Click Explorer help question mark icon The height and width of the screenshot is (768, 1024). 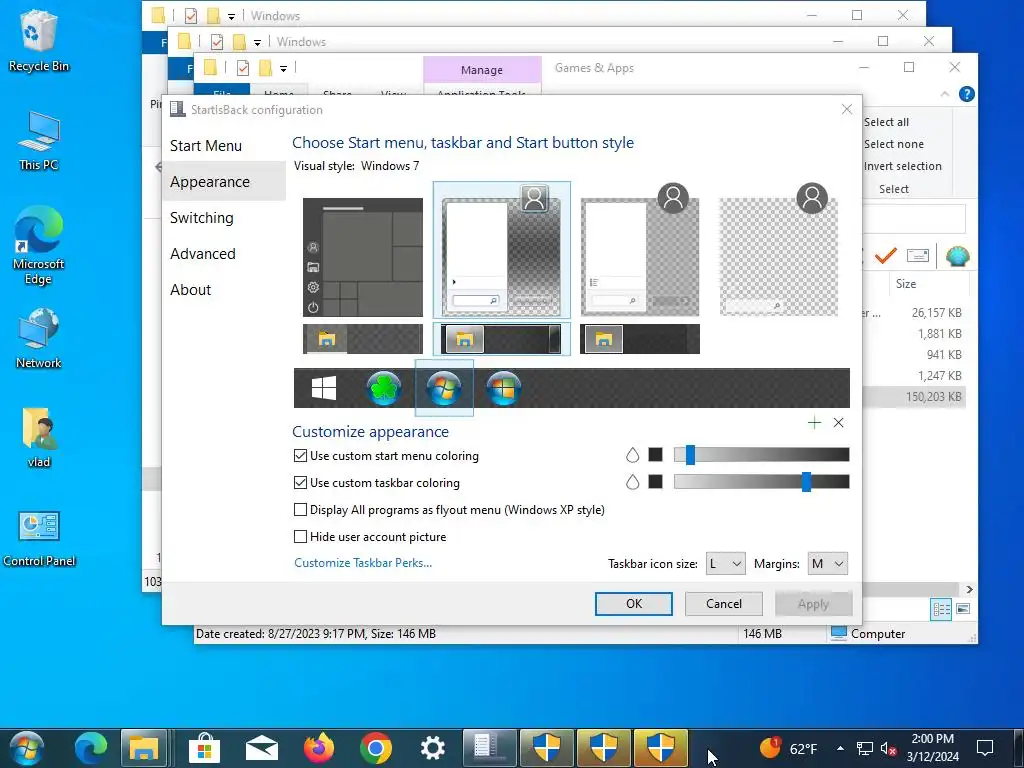[967, 94]
